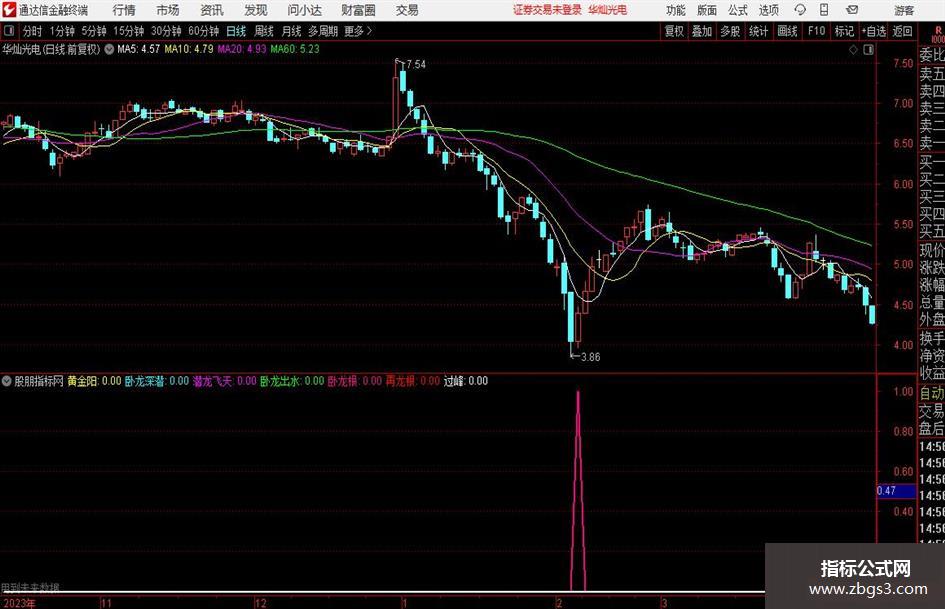Click the 7.54 high price marker
This screenshot has height=609, width=945.
point(416,64)
